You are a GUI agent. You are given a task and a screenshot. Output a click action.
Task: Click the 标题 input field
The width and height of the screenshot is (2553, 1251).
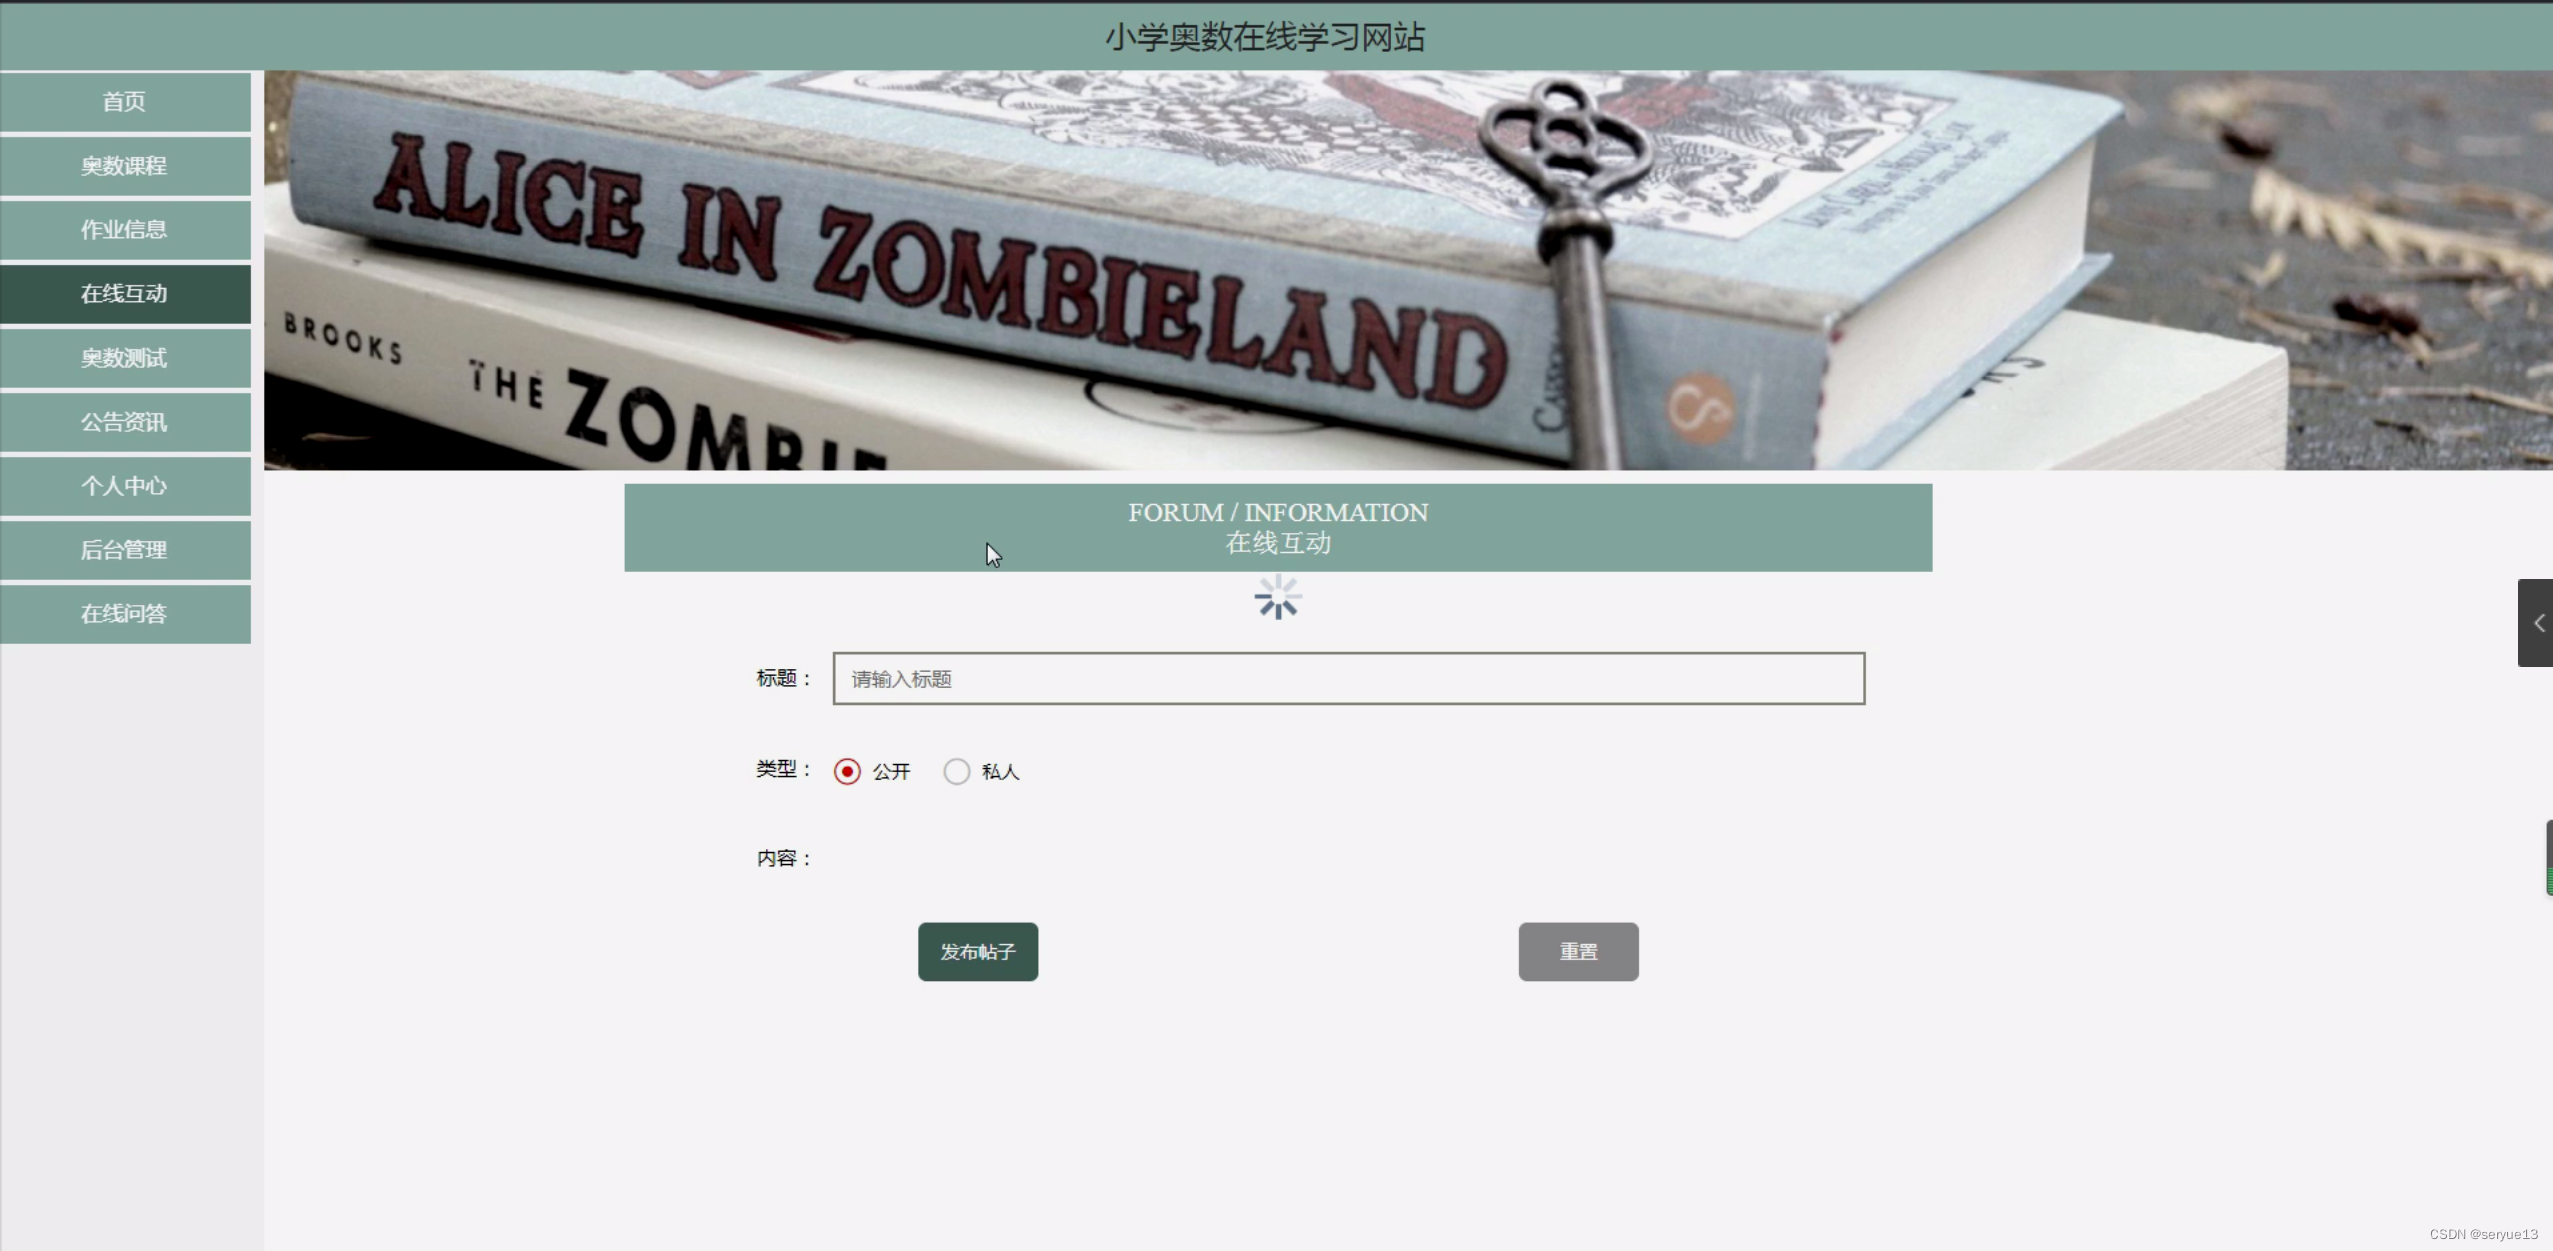1348,679
